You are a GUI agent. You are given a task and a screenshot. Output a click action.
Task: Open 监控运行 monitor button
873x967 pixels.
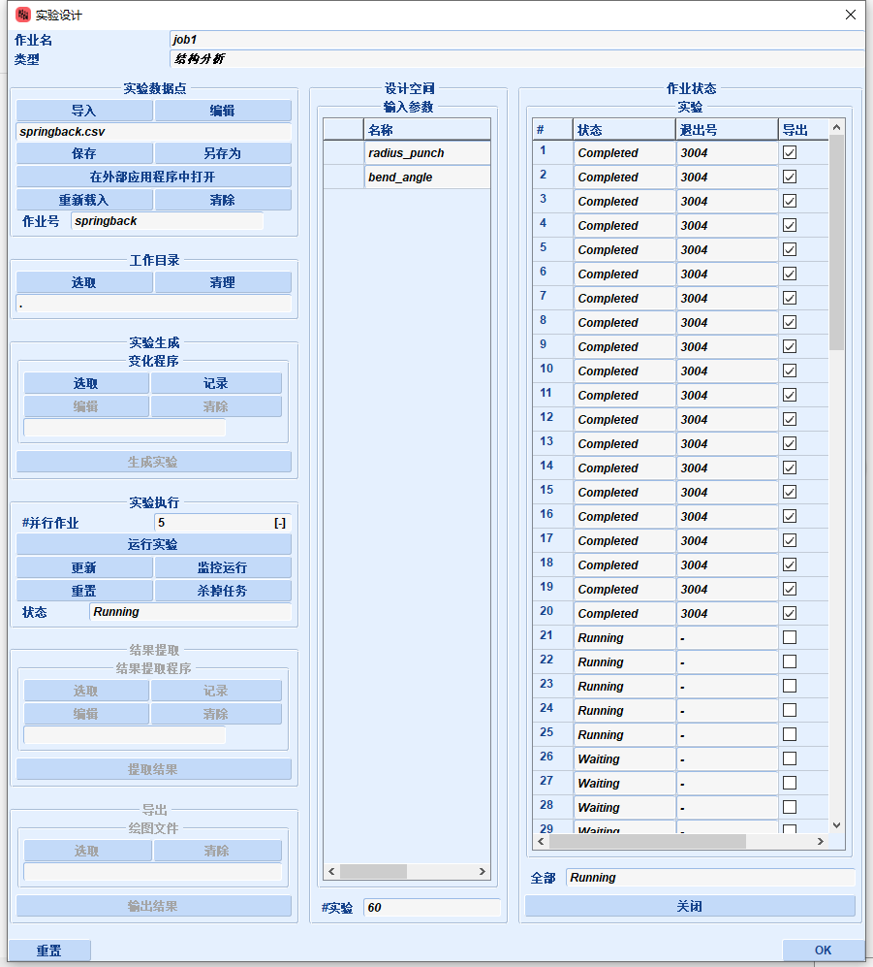pos(222,568)
